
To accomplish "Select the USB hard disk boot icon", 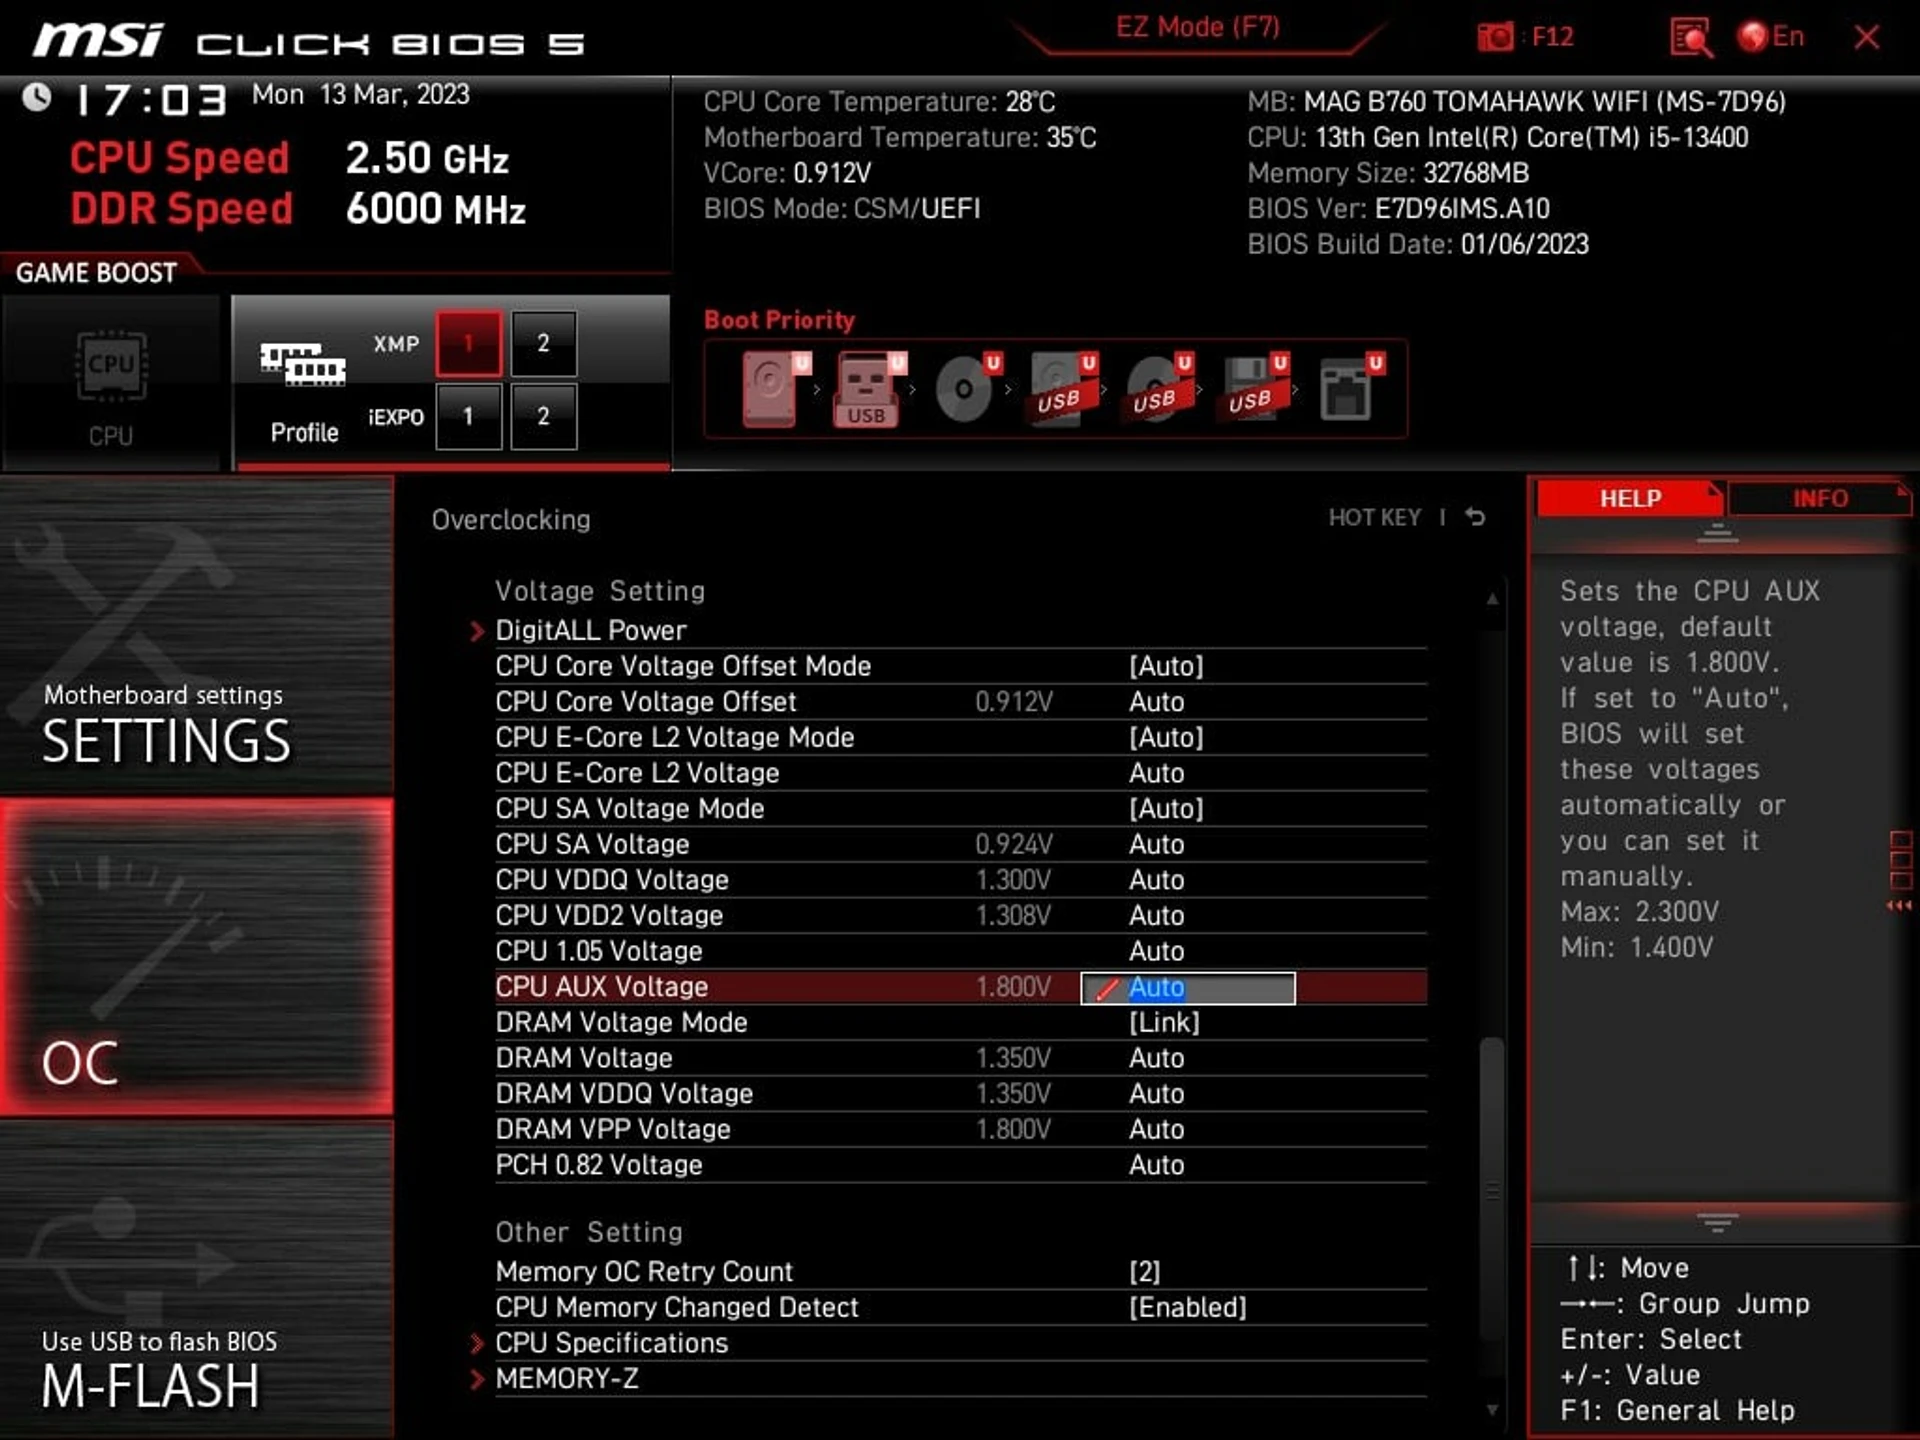I will coord(1062,389).
